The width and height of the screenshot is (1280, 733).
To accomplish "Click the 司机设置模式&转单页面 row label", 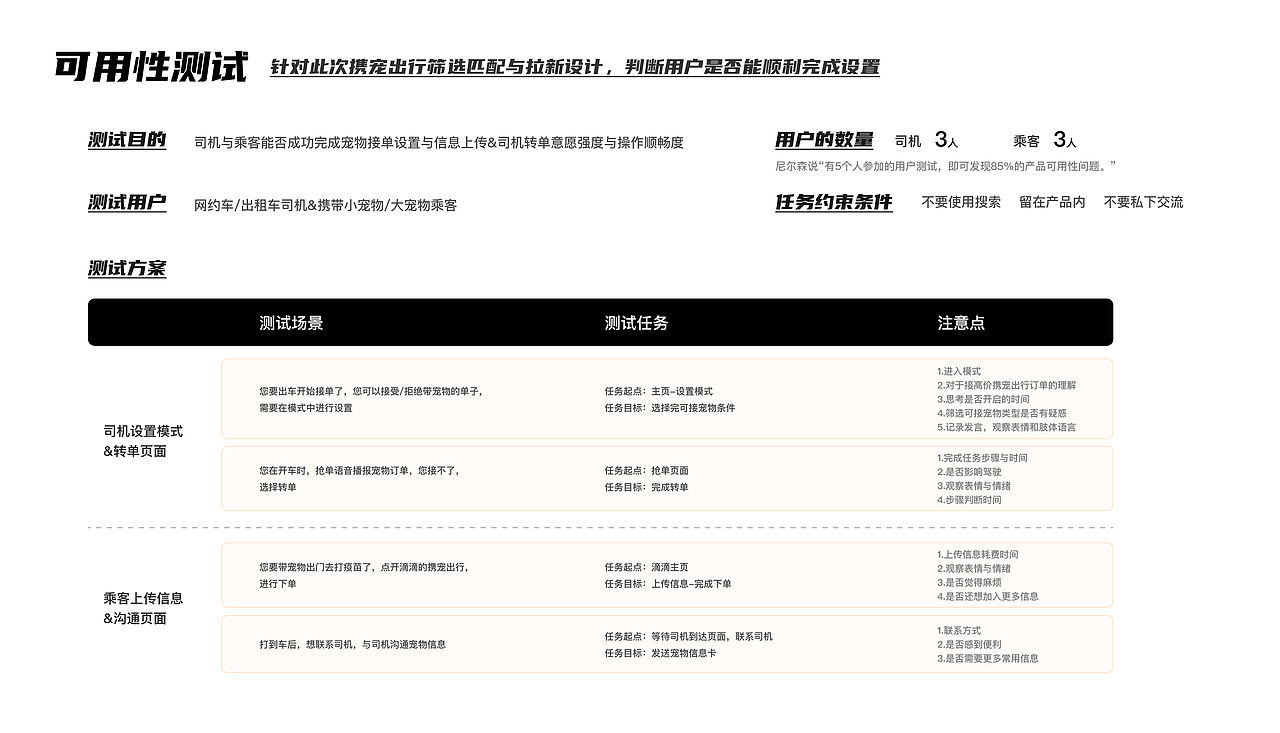I will pyautogui.click(x=143, y=441).
